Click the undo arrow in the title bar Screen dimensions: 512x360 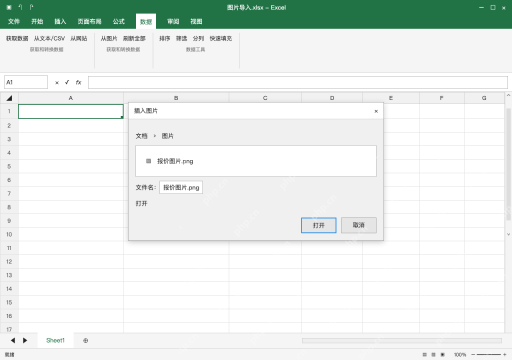(x=20, y=7)
